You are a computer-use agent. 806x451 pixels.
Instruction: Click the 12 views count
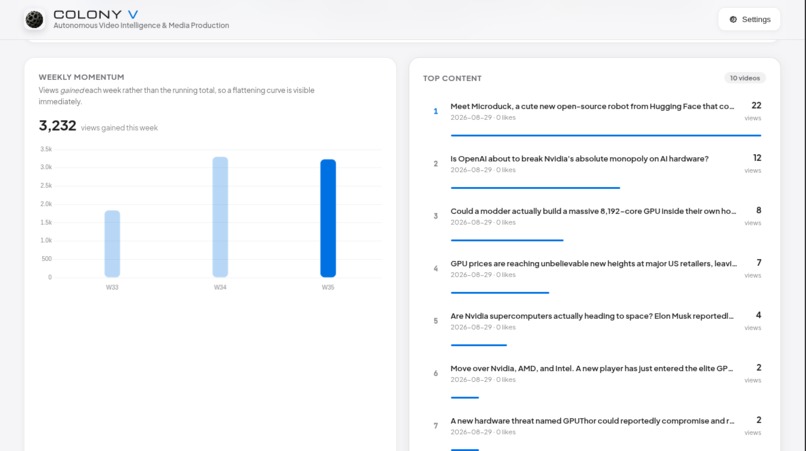757,158
